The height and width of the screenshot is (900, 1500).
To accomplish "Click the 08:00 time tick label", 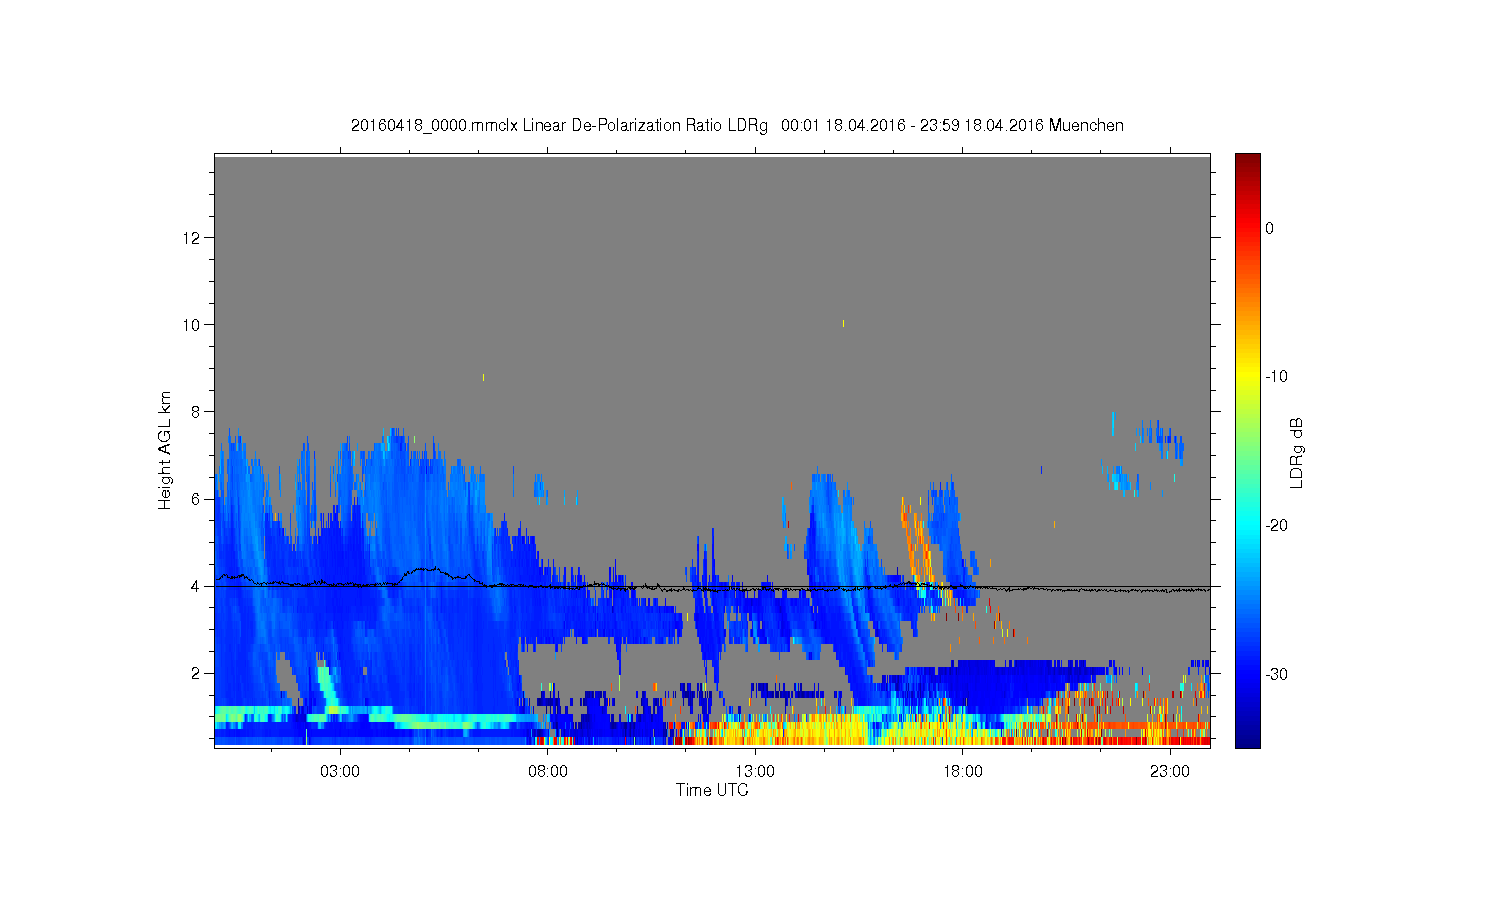I will point(548,772).
